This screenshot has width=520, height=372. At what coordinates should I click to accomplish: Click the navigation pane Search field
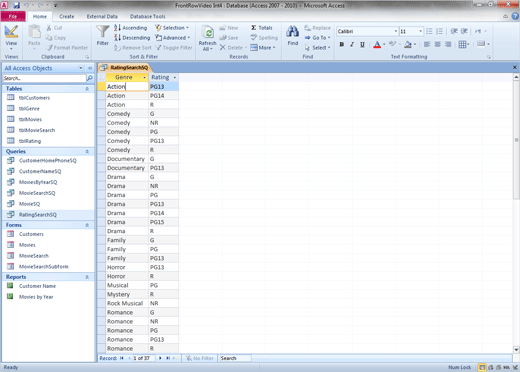pyautogui.click(x=44, y=78)
